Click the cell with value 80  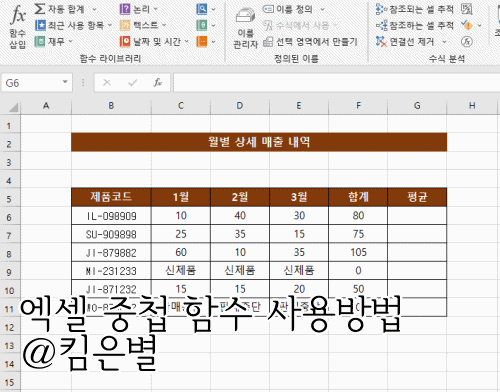[358, 216]
